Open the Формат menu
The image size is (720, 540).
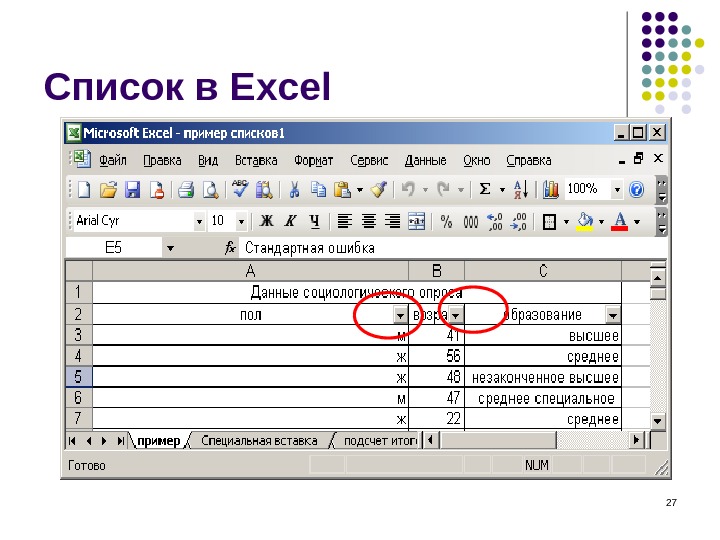pyautogui.click(x=314, y=160)
